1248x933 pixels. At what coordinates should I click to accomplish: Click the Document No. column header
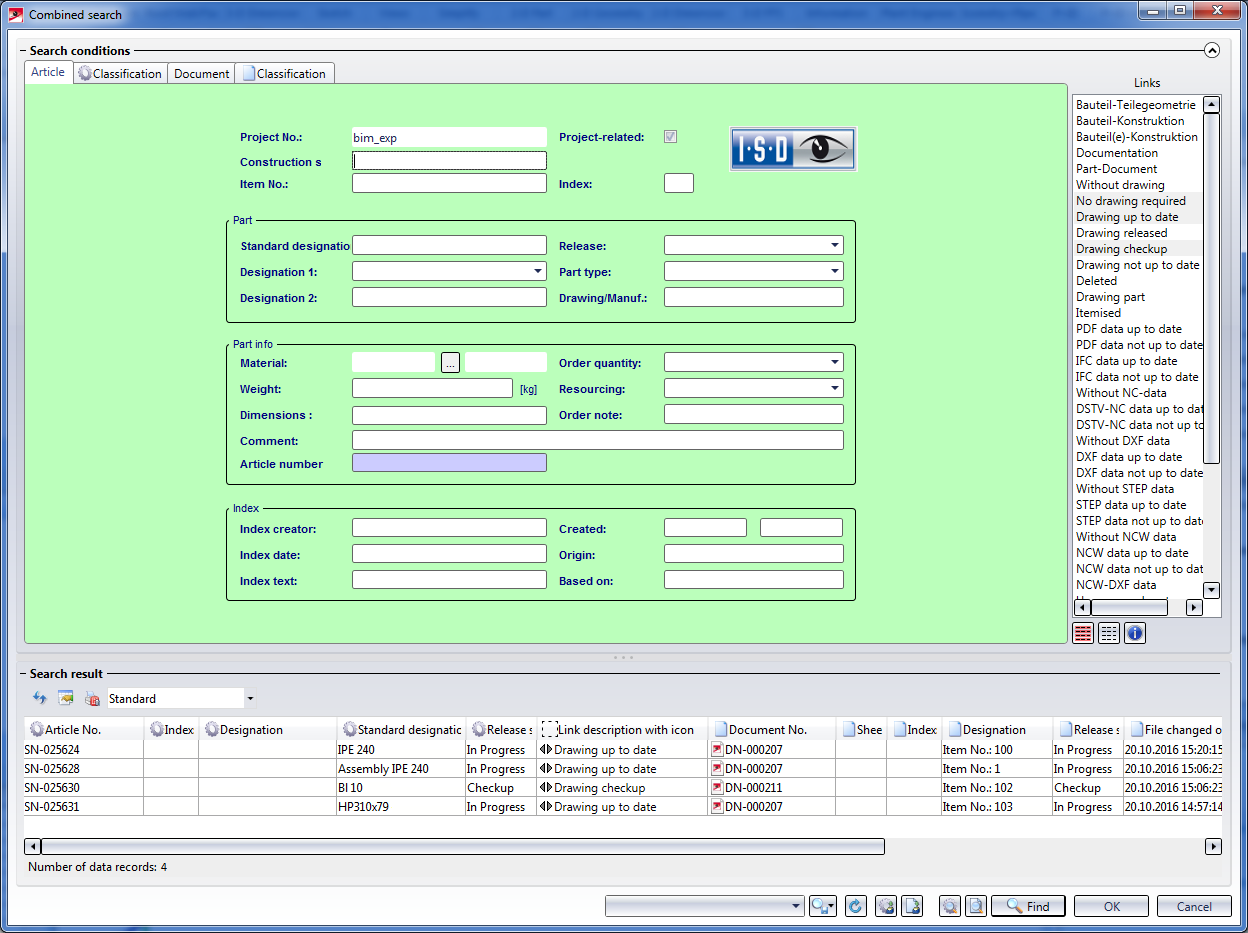[x=772, y=729]
